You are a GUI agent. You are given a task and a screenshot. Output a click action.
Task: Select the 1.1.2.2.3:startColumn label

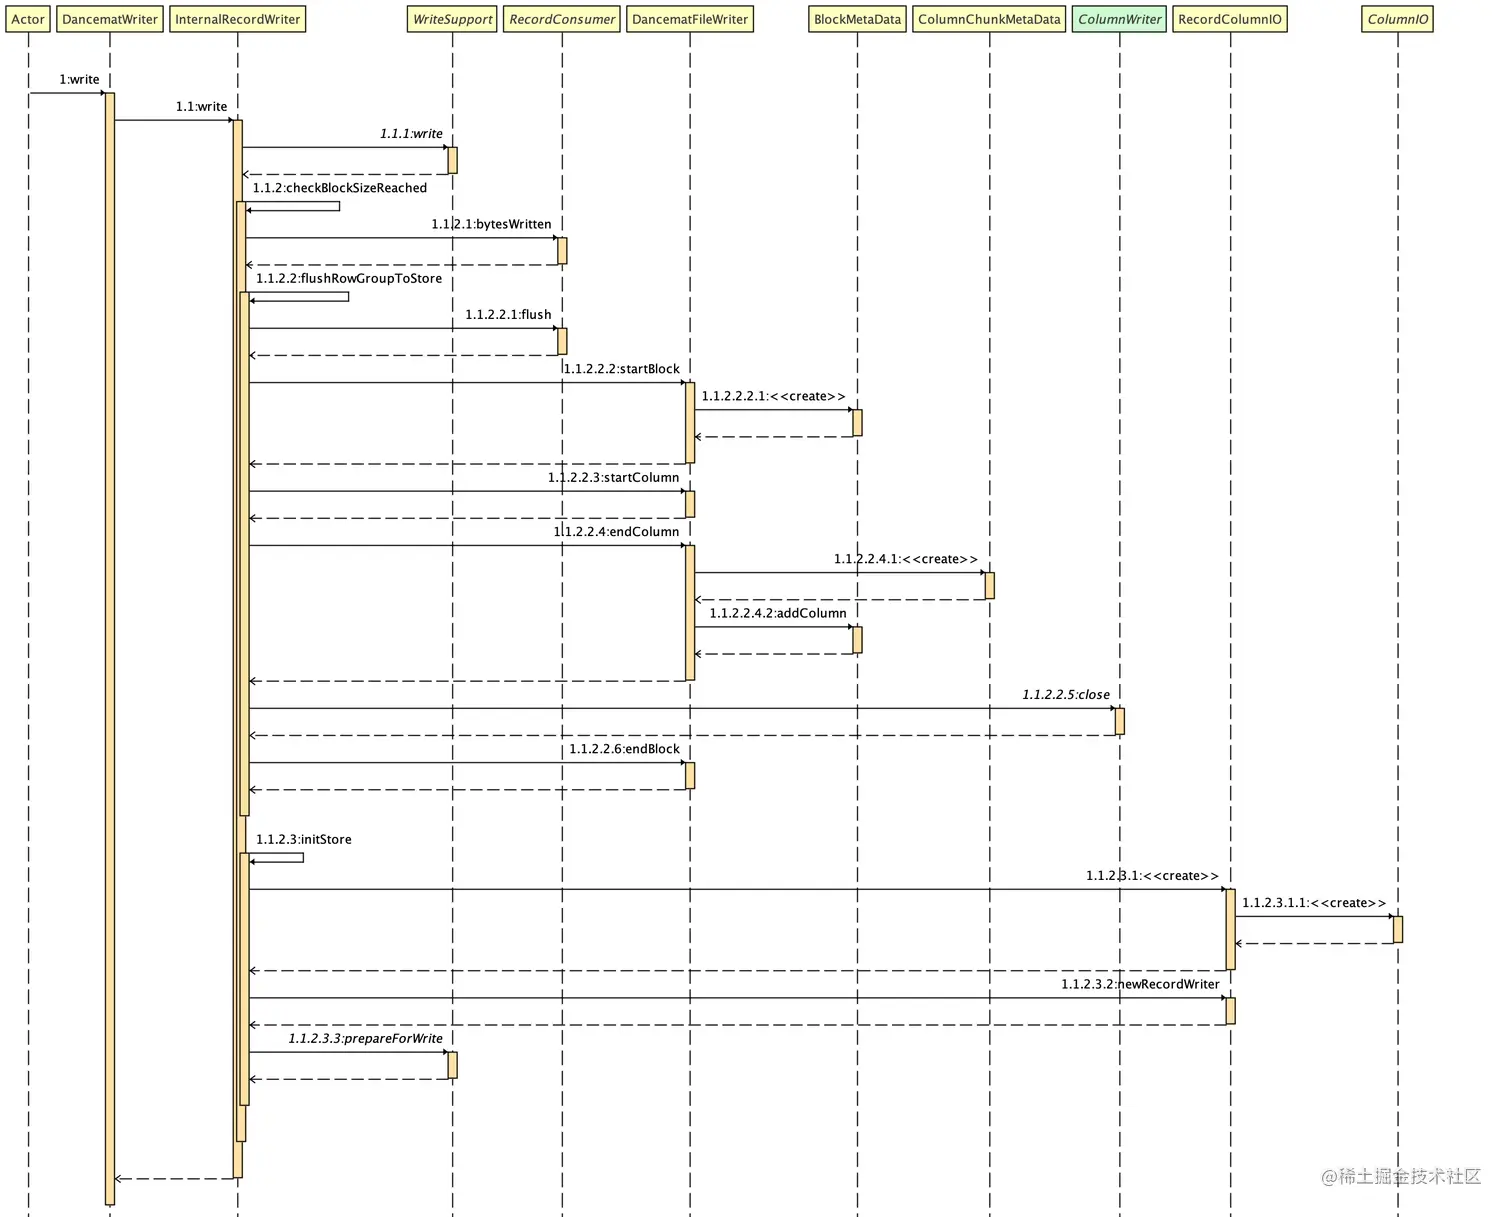[613, 477]
